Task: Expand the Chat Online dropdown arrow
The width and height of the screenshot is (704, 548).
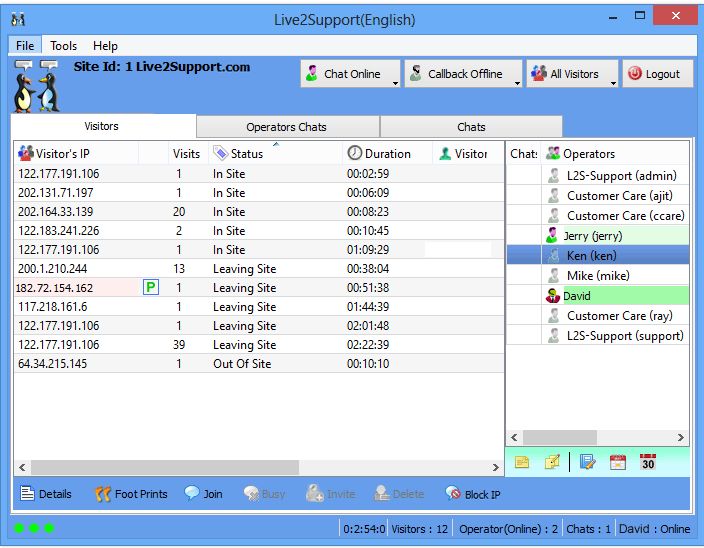Action: [x=396, y=82]
